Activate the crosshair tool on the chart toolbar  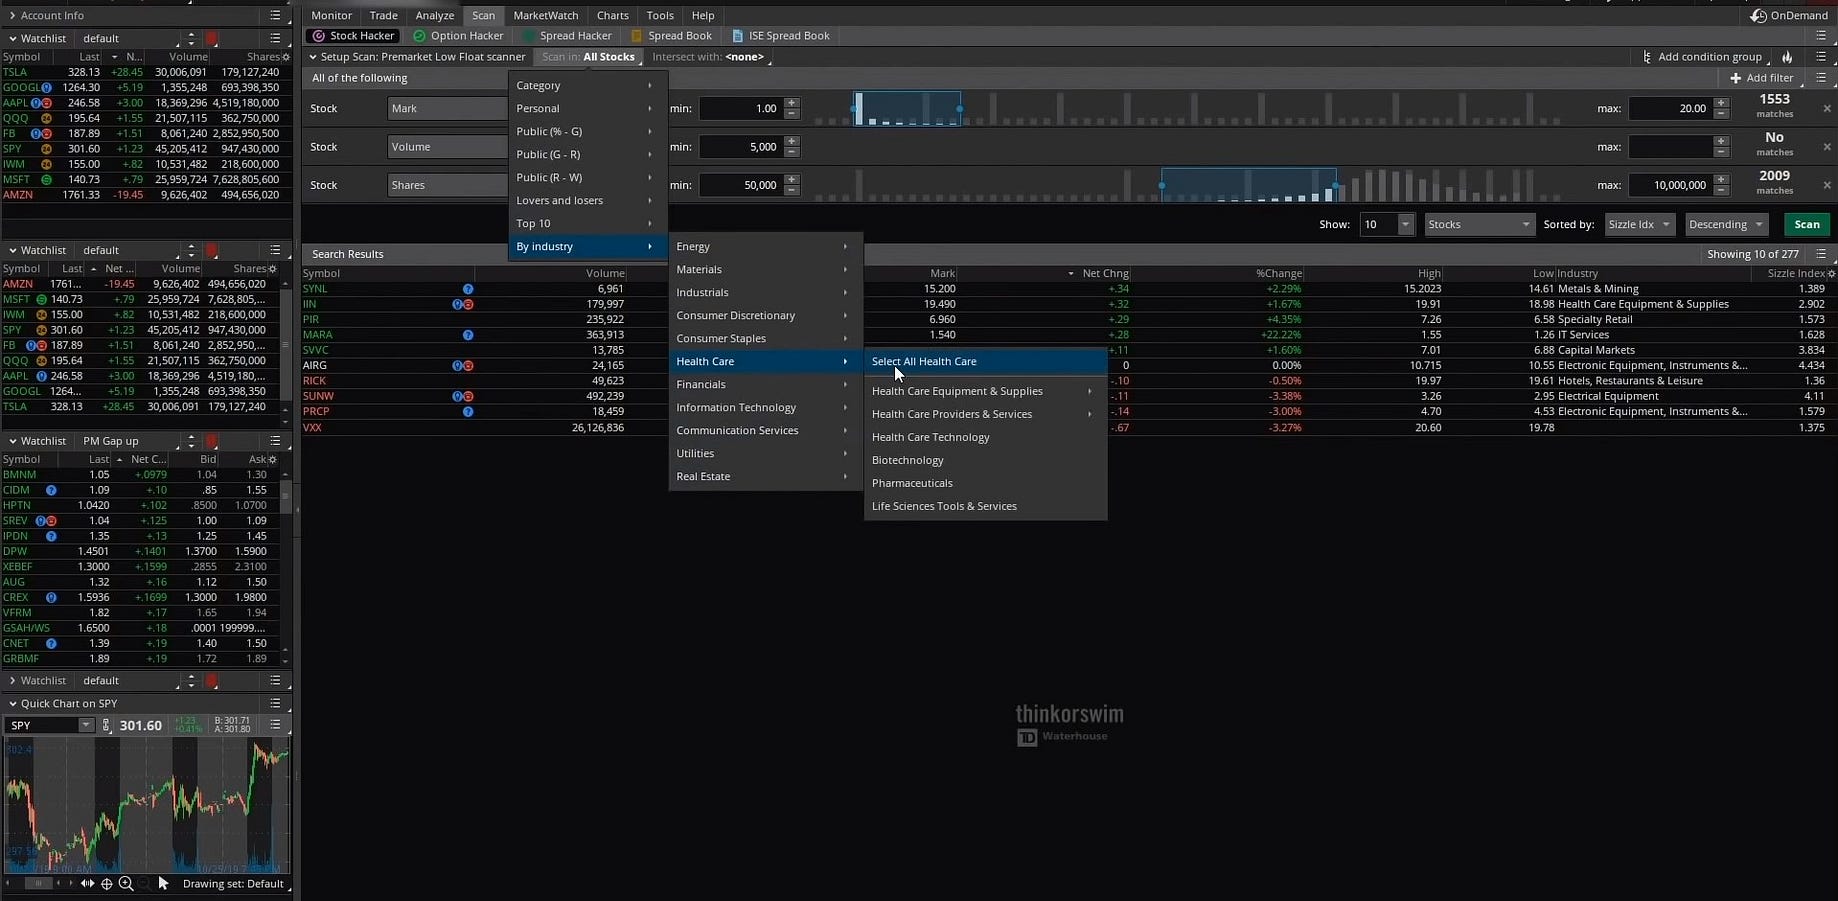106,884
